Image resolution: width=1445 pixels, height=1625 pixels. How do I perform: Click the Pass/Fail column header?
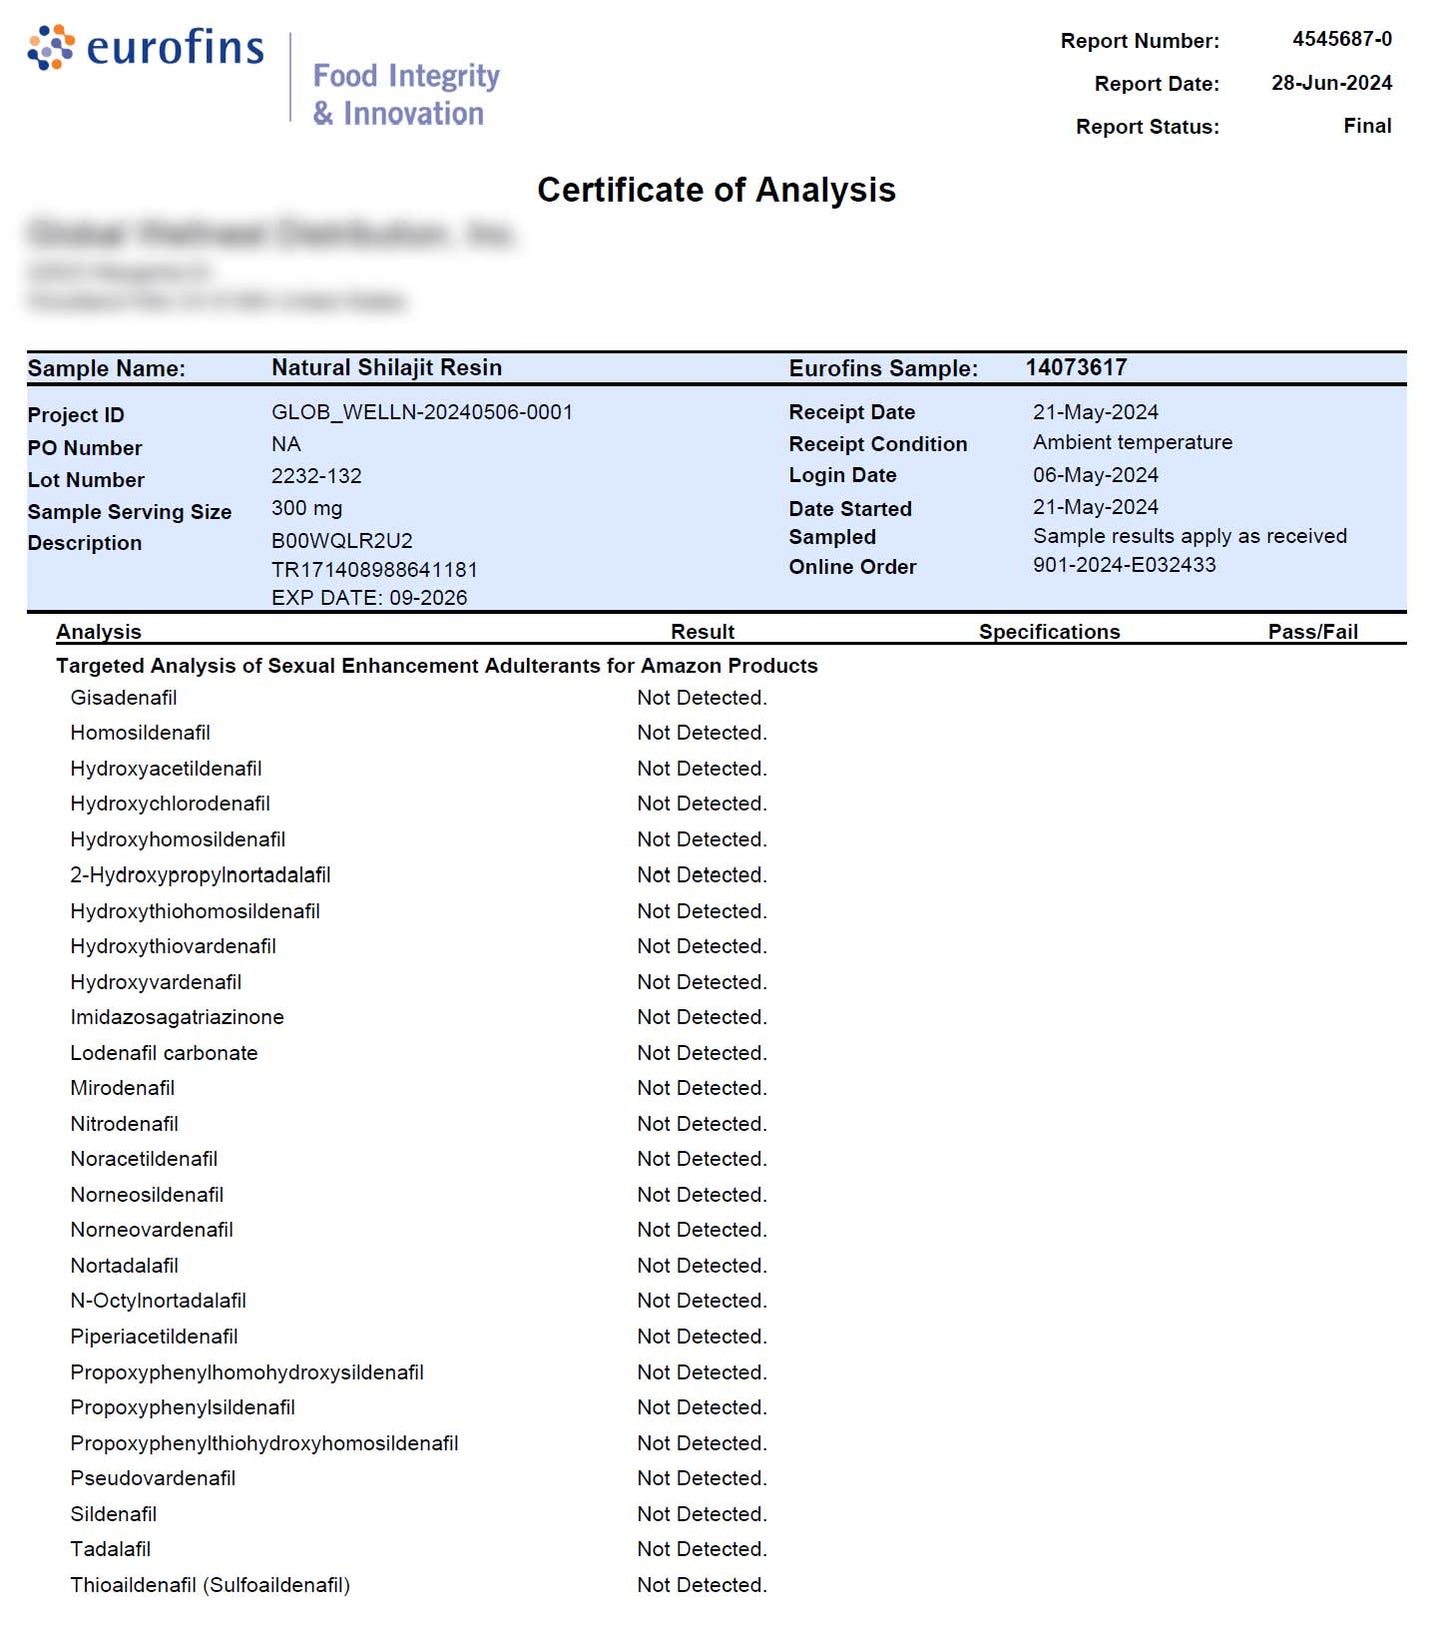click(x=1313, y=631)
